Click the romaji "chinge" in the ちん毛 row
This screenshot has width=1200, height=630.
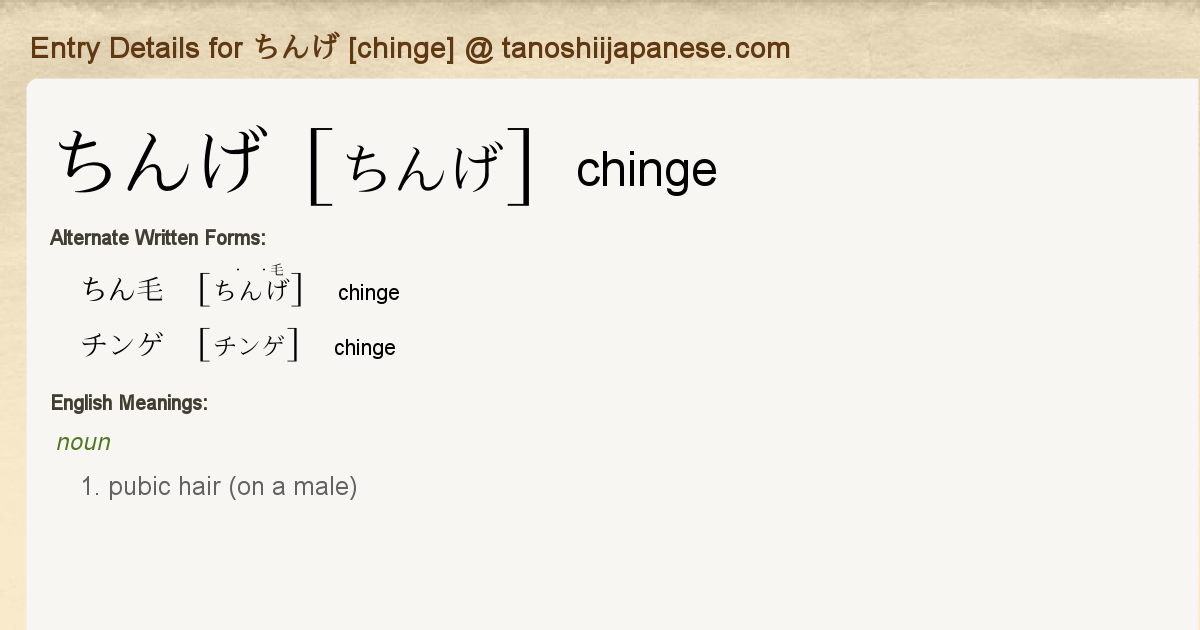click(x=368, y=293)
